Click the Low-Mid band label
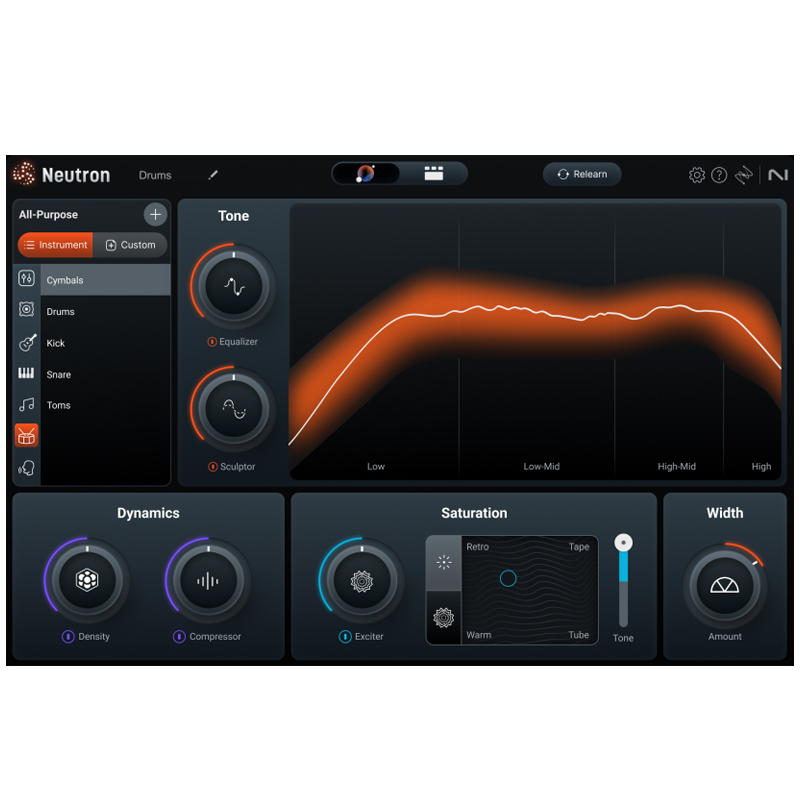 tap(541, 466)
